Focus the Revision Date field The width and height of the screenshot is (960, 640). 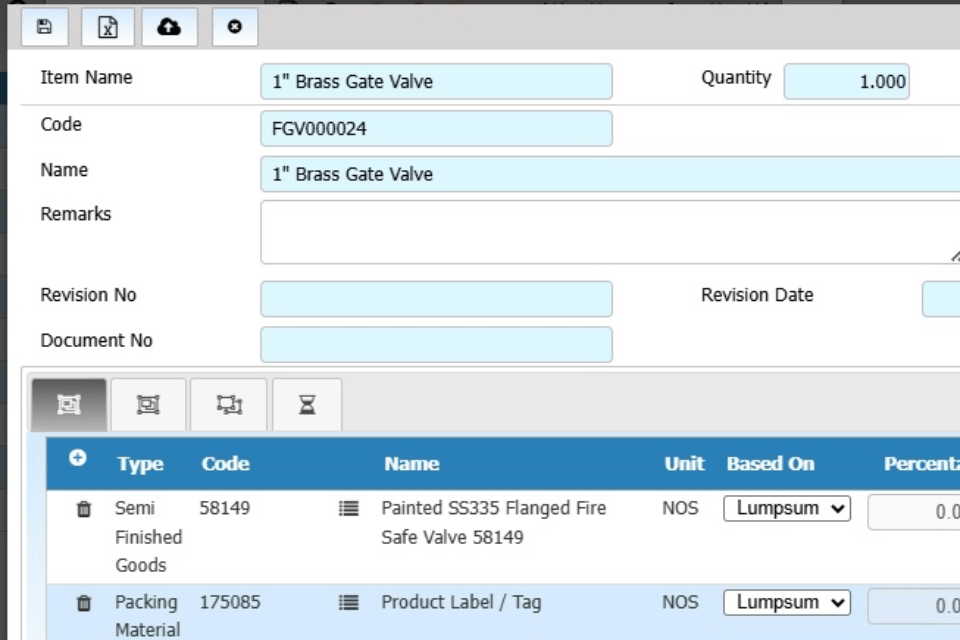[x=941, y=299]
